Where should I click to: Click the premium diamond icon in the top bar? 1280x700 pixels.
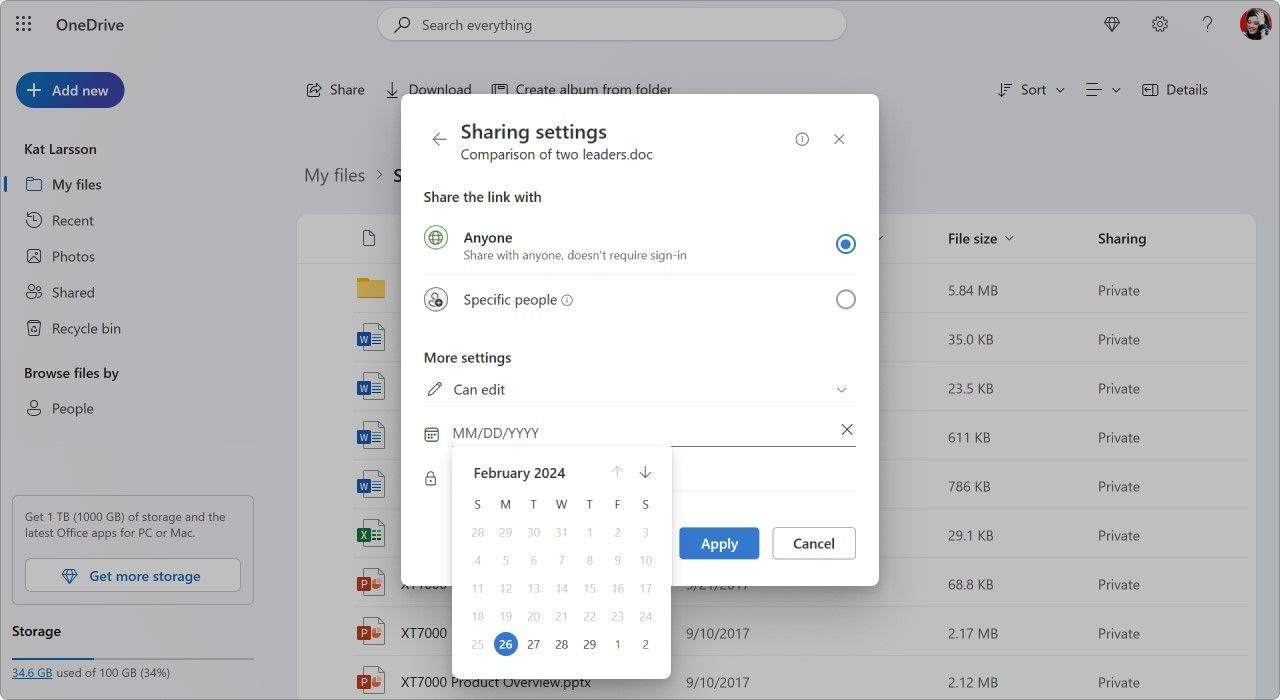coord(1112,23)
